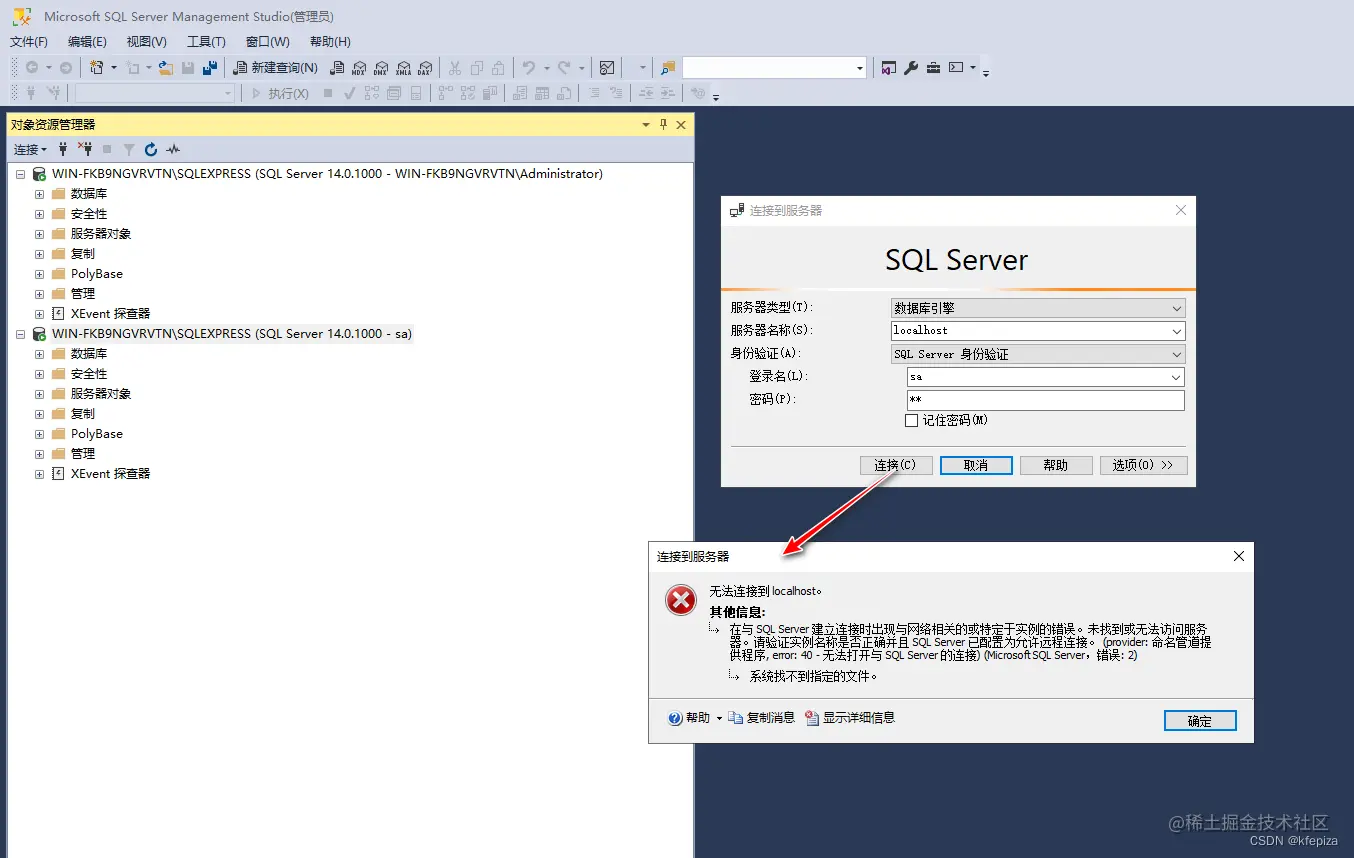Viewport: 1354px width, 858px height.
Task: Collapse the first SQLEXPRESS (Administrator) server node
Action: 20,174
